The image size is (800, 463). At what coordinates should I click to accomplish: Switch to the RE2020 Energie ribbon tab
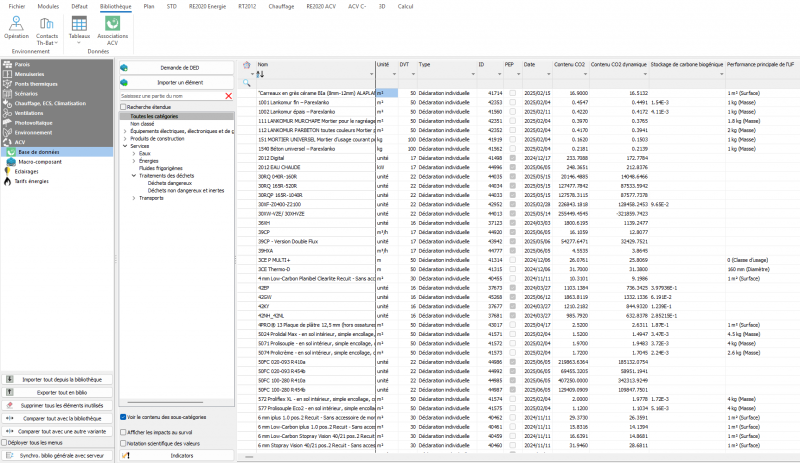[x=207, y=7]
